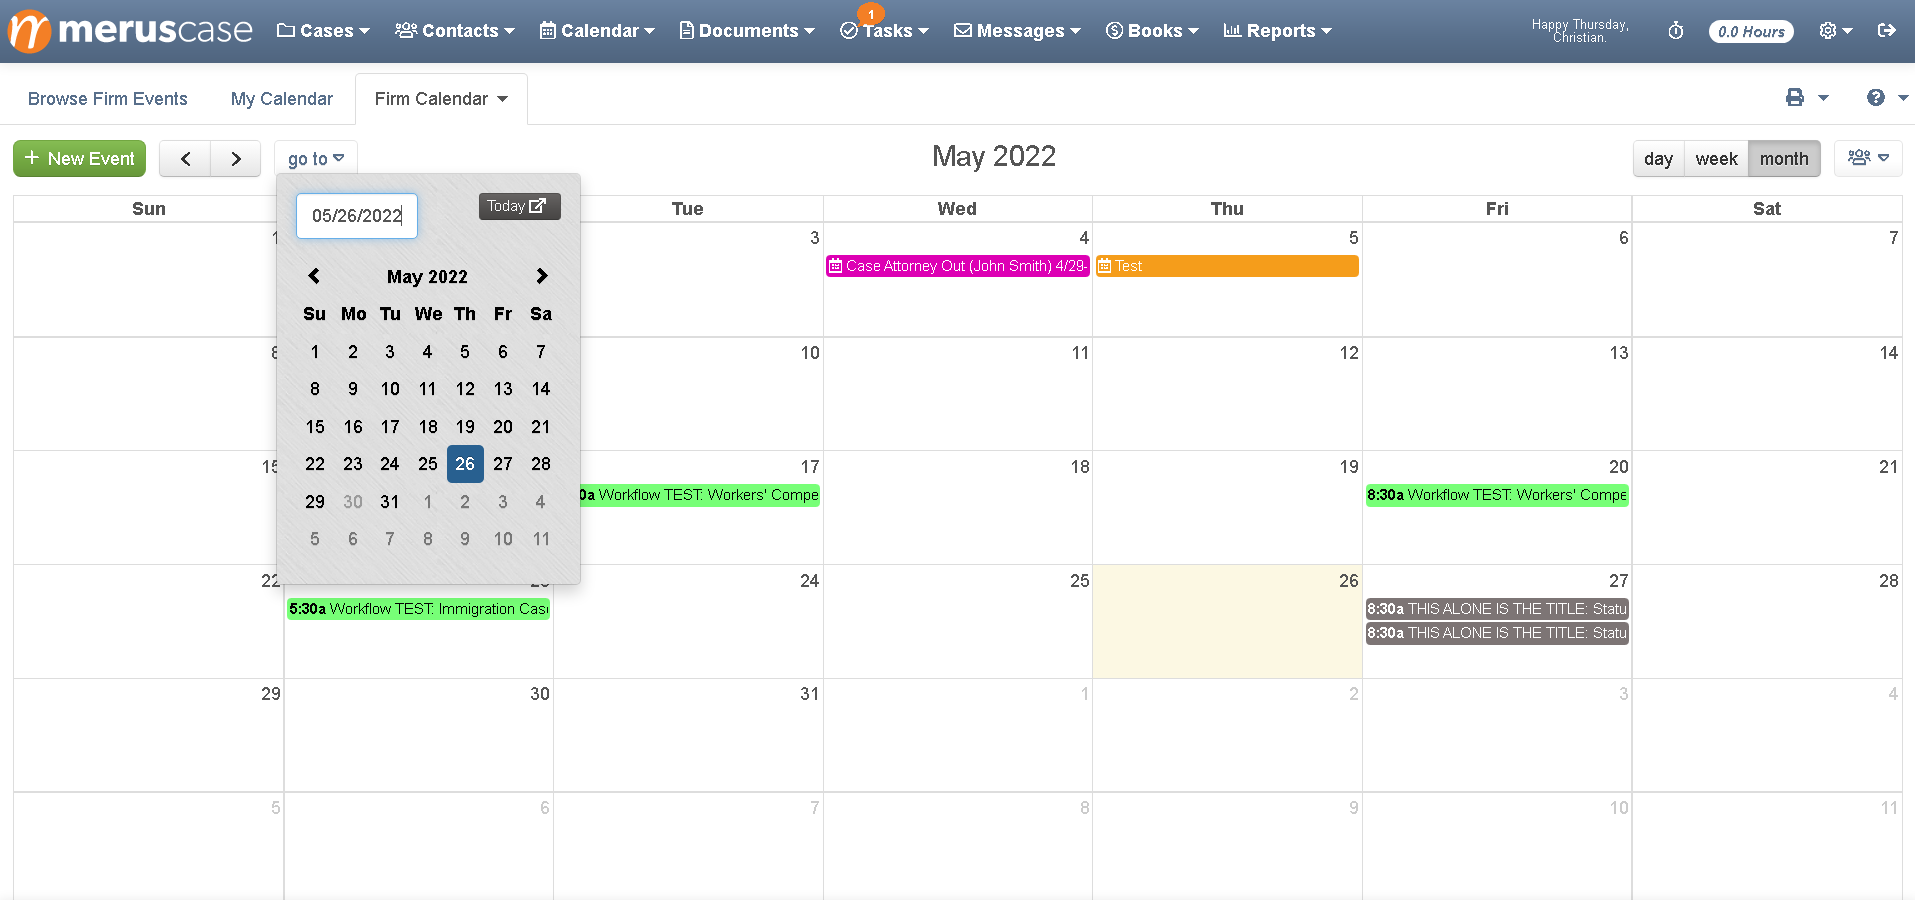This screenshot has width=1915, height=900.
Task: Open second THIS ALONE IS THE TITLE event
Action: point(1497,633)
